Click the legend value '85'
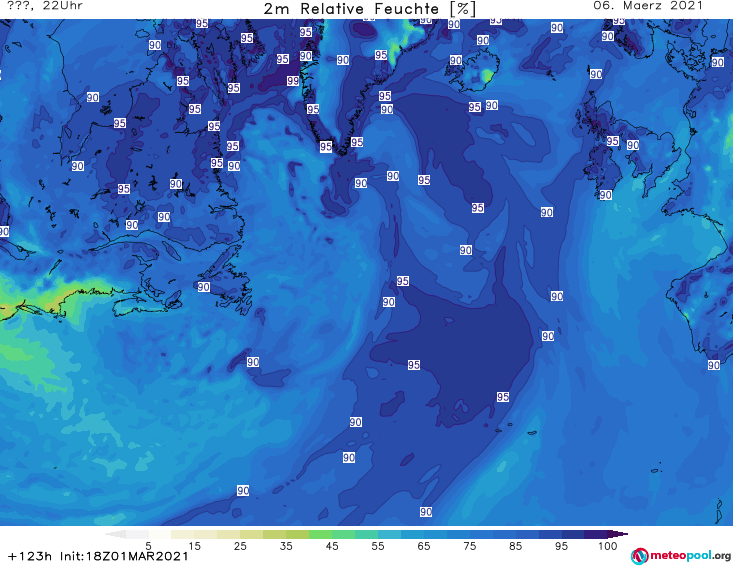733x566 pixels. pos(515,546)
